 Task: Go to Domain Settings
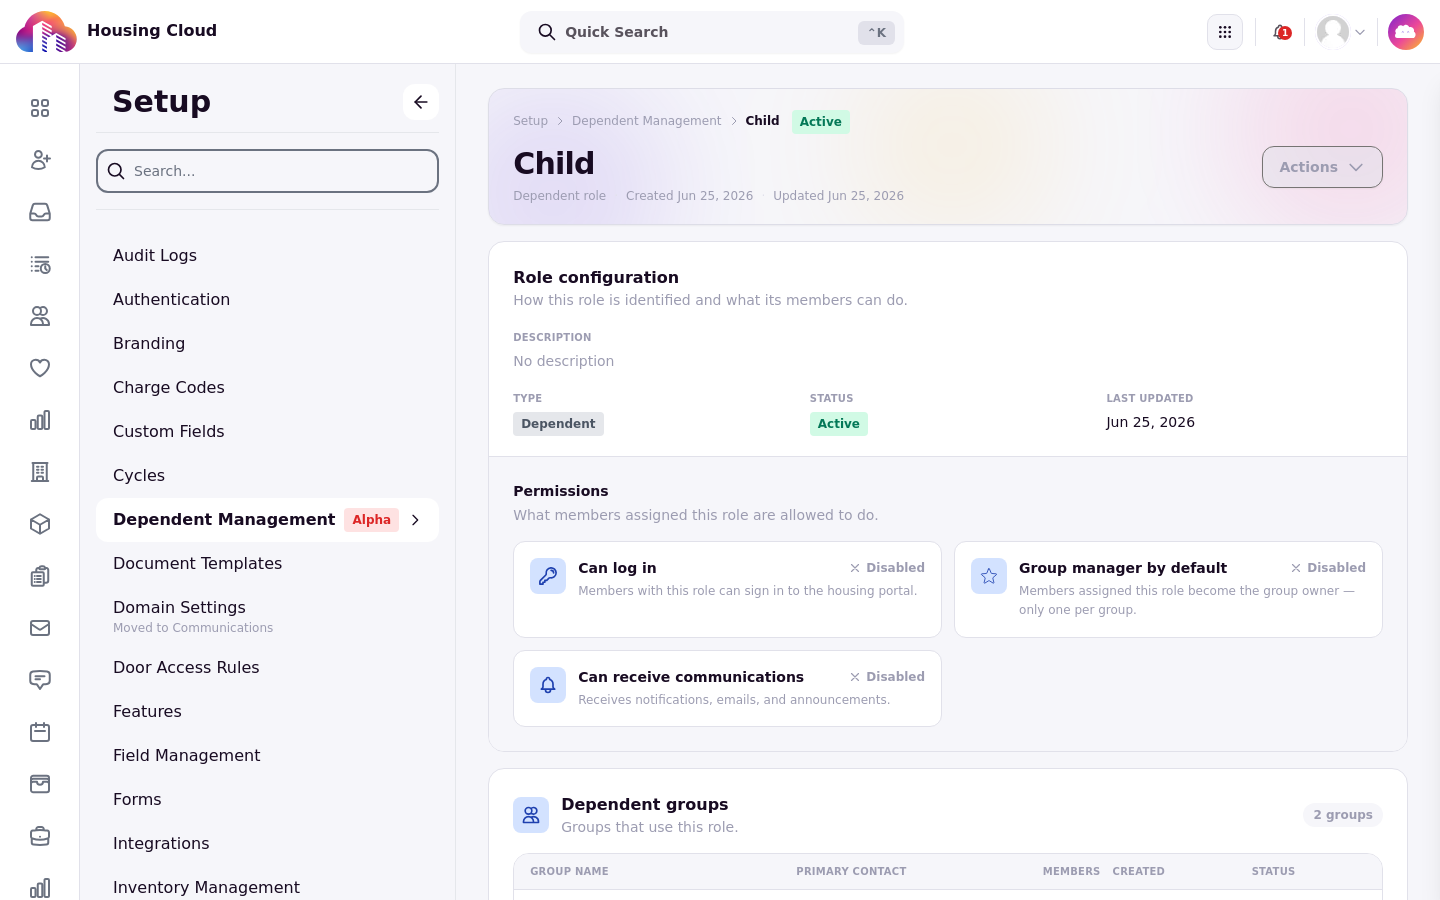point(180,607)
